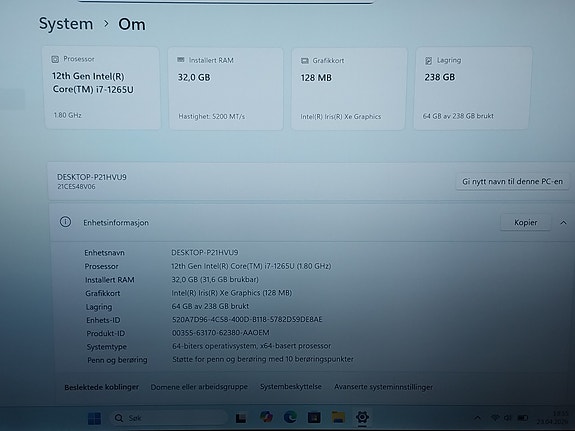Open the Windows Start menu

94,418
